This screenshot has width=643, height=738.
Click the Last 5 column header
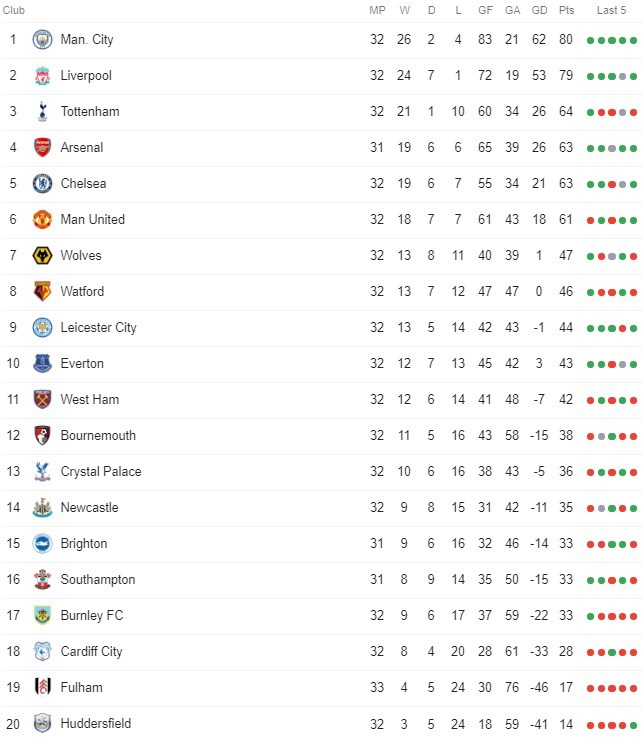pos(611,10)
